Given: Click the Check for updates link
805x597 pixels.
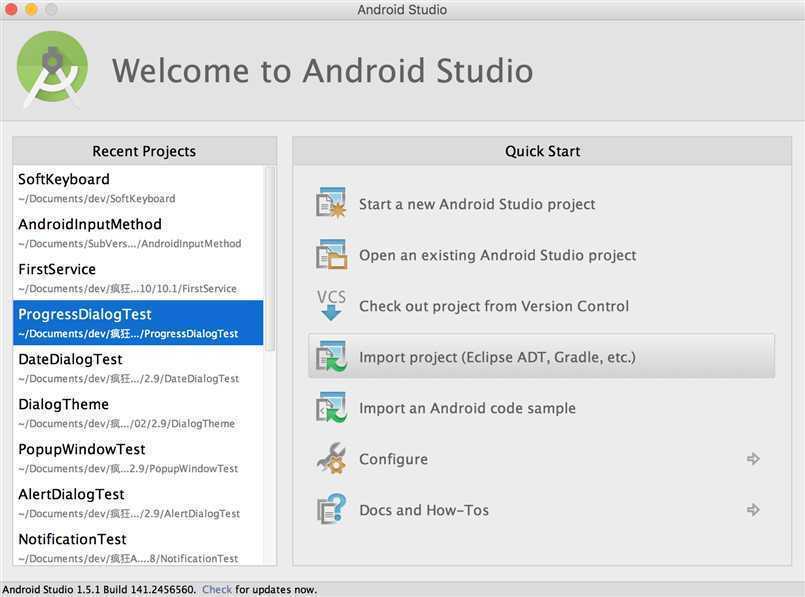Looking at the screenshot, I should [217, 589].
